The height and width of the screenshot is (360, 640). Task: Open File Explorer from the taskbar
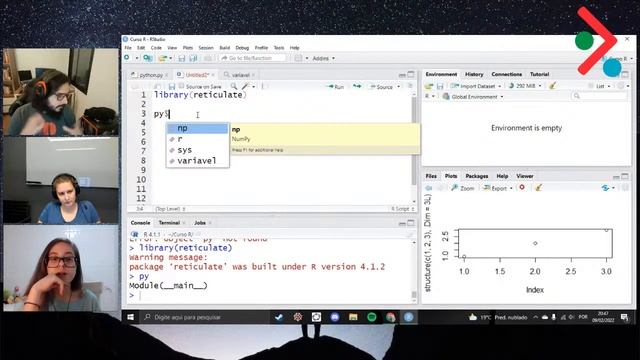coord(353,317)
